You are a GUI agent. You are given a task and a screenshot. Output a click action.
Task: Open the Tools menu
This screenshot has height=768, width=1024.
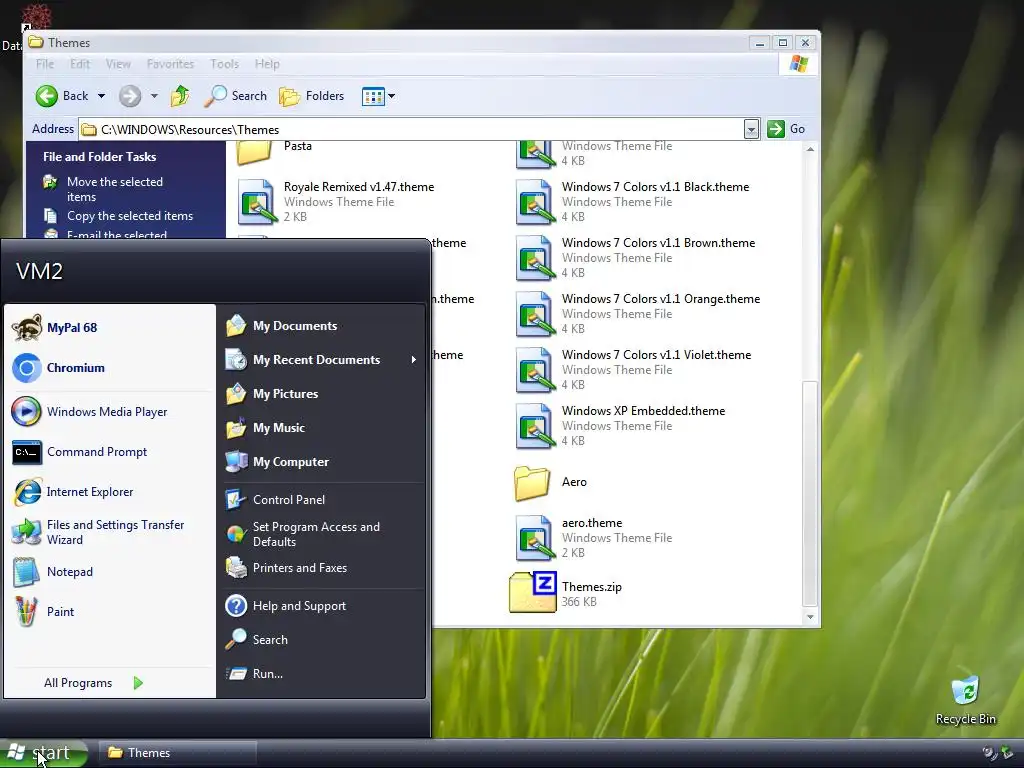[x=224, y=64]
